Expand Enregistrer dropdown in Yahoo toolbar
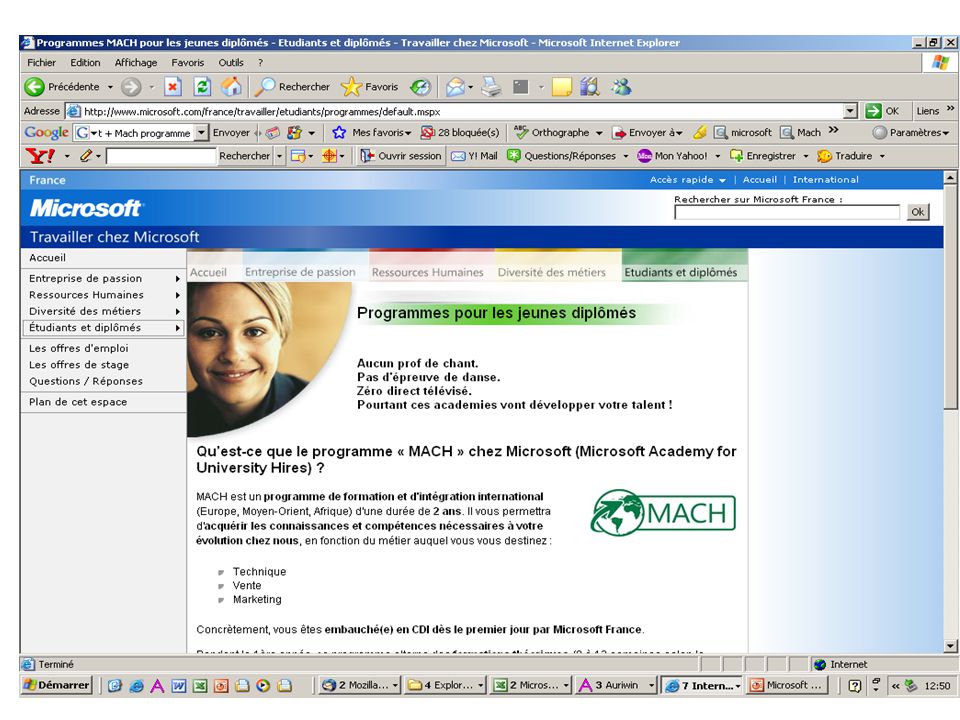960x720 pixels. (x=806, y=156)
